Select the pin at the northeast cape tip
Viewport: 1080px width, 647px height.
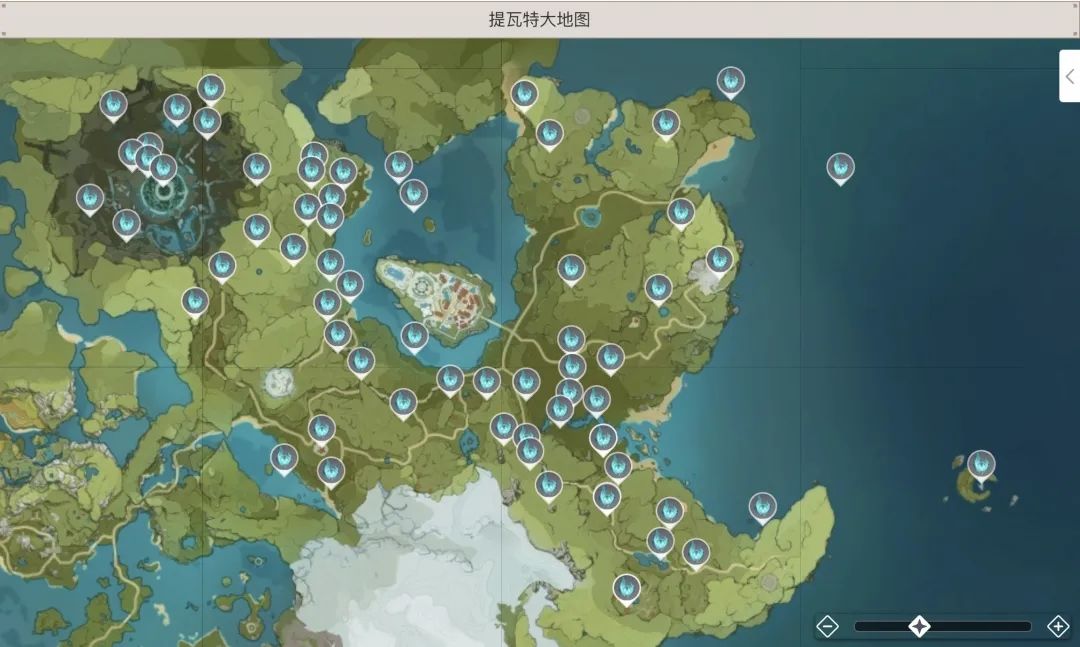(731, 83)
